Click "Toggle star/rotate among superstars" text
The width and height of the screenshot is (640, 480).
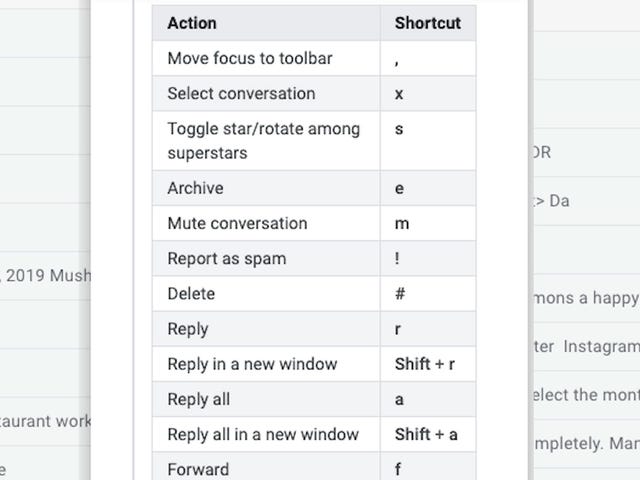coord(263,141)
